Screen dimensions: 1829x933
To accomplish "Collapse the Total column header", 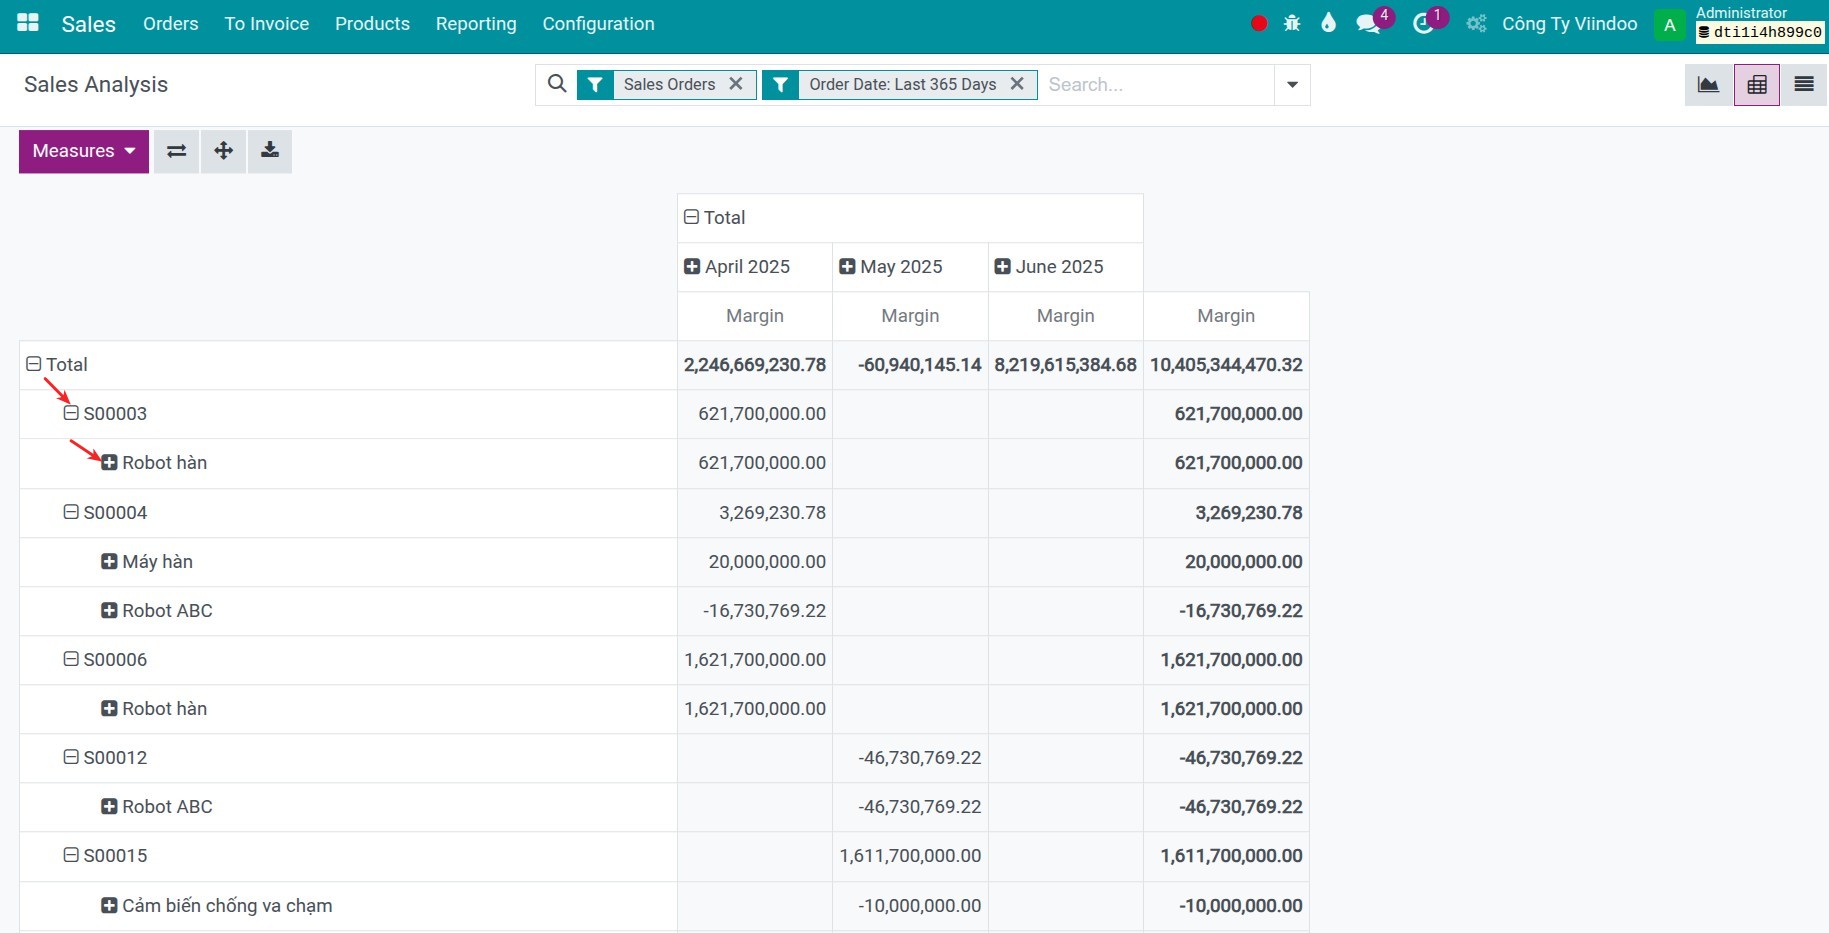I will click(x=691, y=217).
